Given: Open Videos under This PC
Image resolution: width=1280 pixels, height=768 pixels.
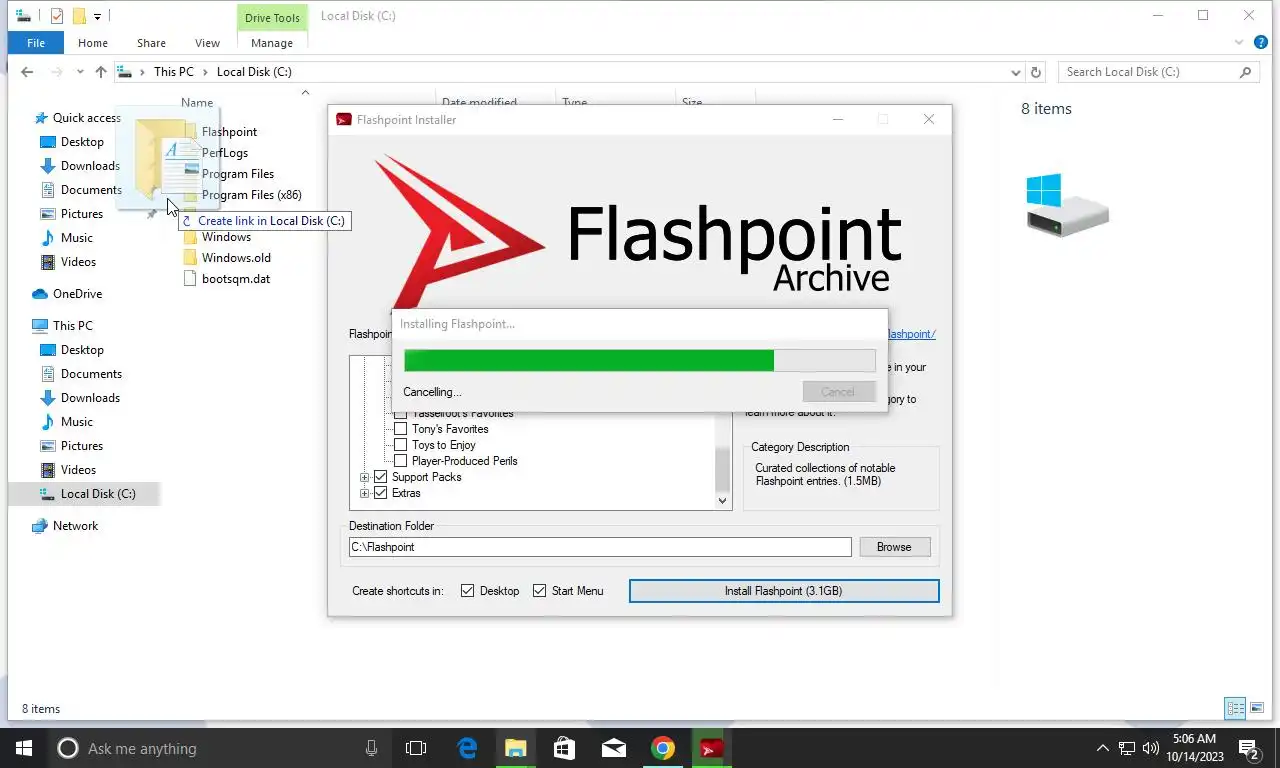Looking at the screenshot, I should pyautogui.click(x=78, y=470).
